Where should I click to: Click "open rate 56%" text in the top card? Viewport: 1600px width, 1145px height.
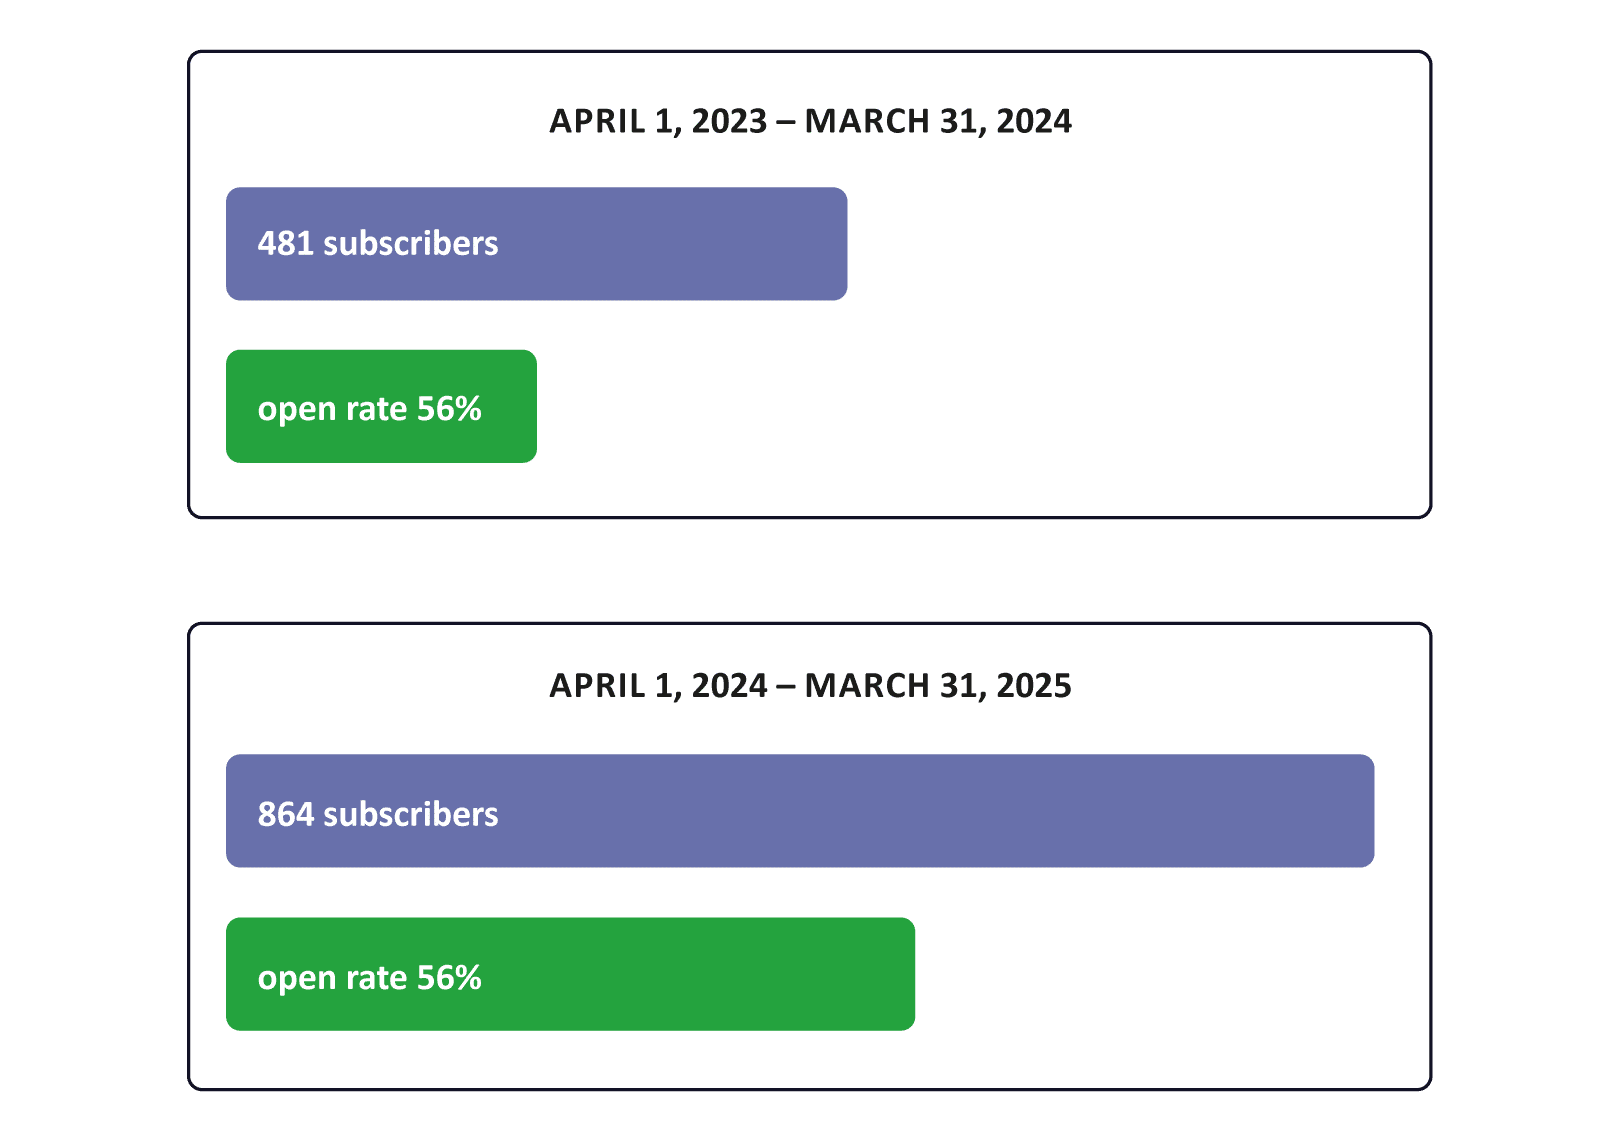(x=369, y=409)
